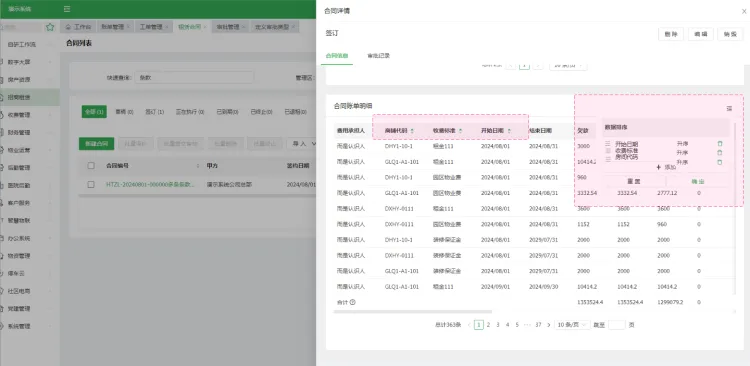This screenshot has height=366, width=750.
Task: Click the hamburger menu icon in green header
Action: point(67,9)
